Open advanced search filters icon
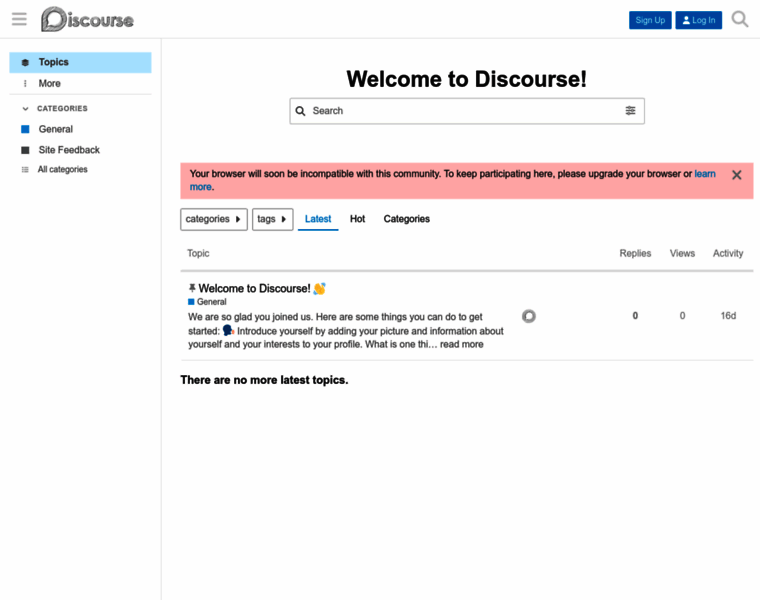The width and height of the screenshot is (760, 600). tap(630, 111)
